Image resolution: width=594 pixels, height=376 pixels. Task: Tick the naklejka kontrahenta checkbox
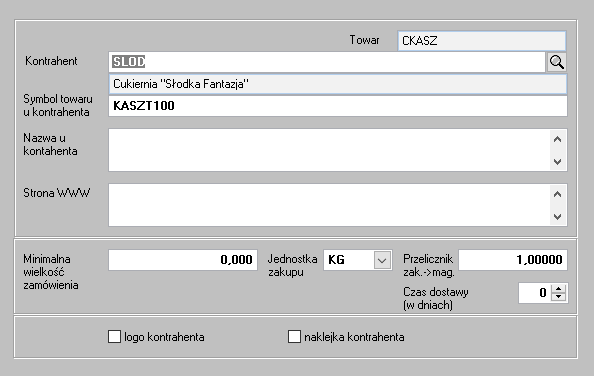(294, 337)
